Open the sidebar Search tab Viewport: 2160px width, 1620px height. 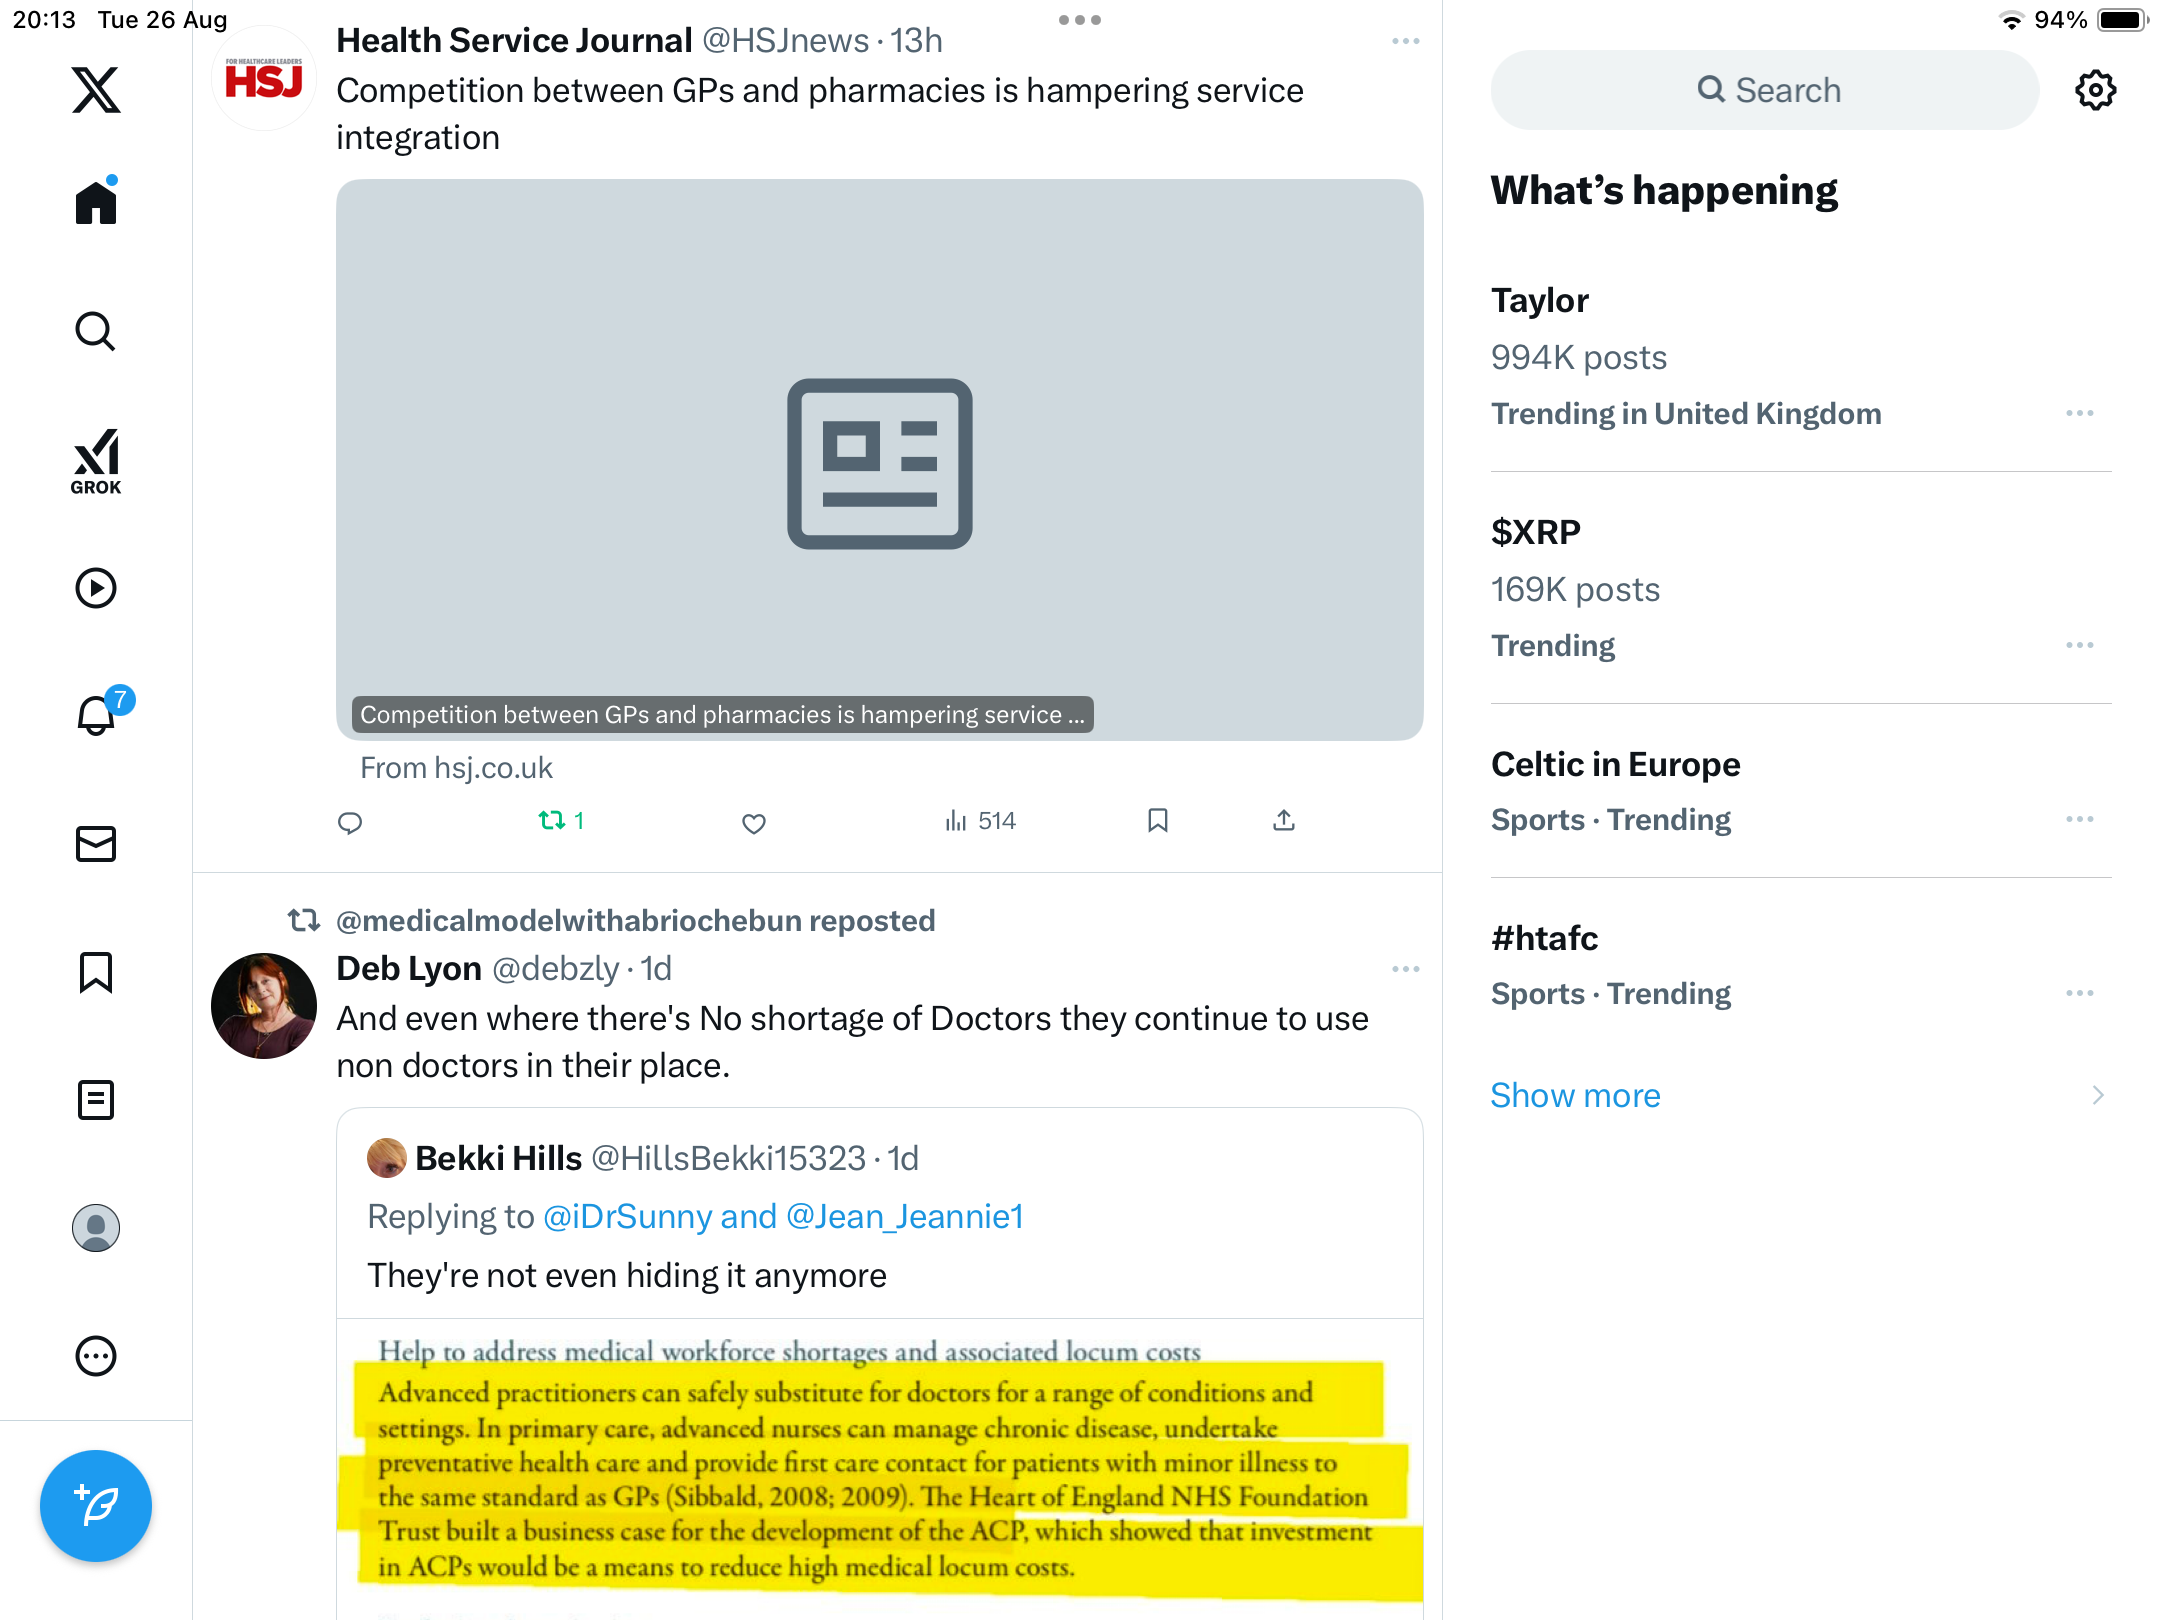[96, 331]
